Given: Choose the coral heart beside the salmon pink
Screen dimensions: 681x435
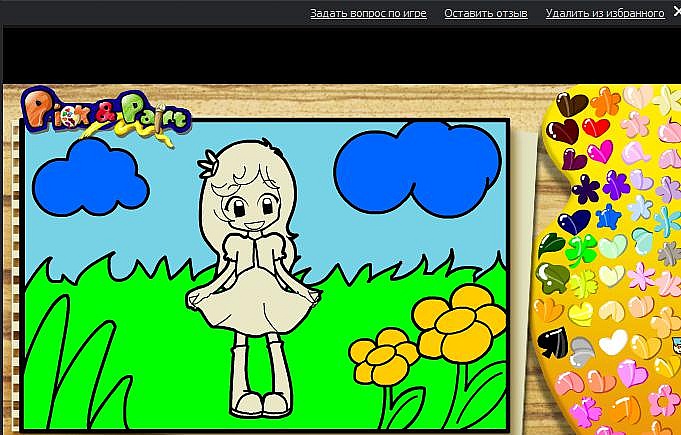Looking at the screenshot, I should 602,381.
